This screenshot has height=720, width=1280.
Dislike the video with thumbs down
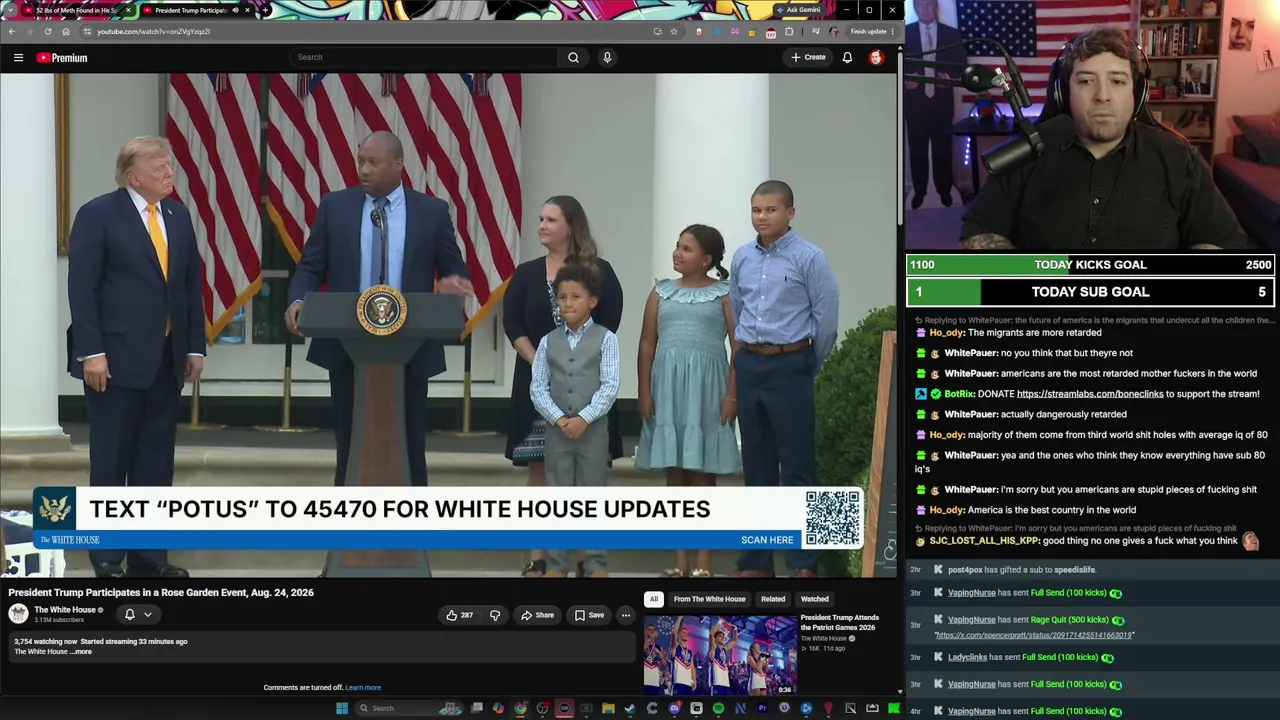coord(495,615)
